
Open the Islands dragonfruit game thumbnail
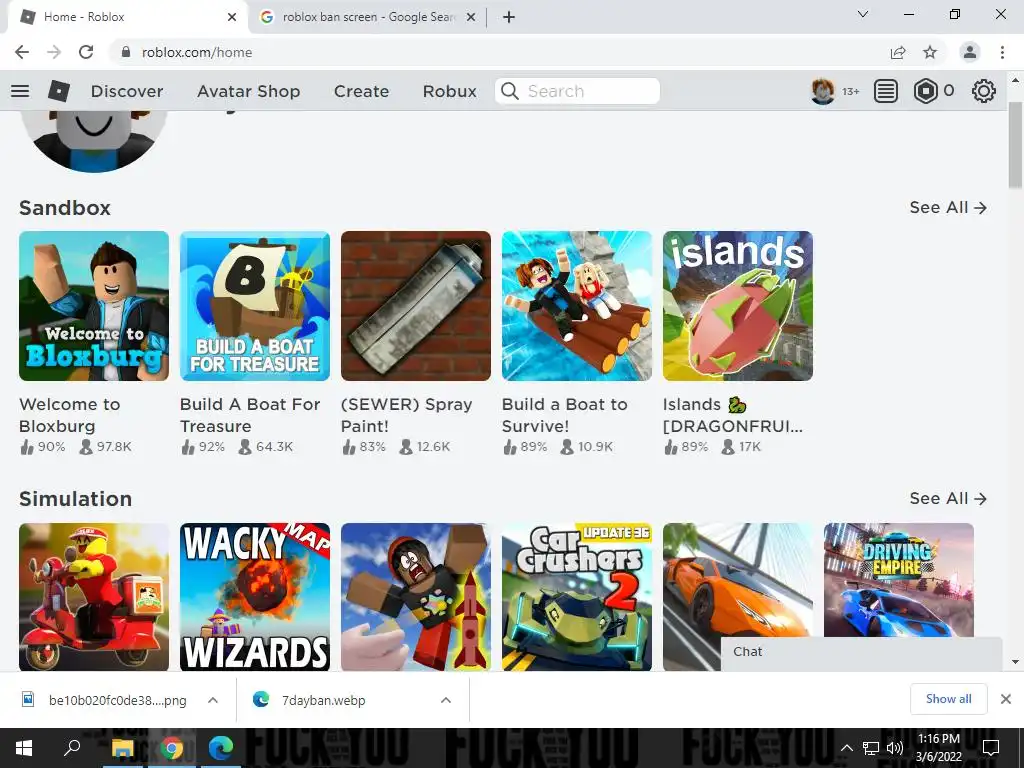(738, 306)
